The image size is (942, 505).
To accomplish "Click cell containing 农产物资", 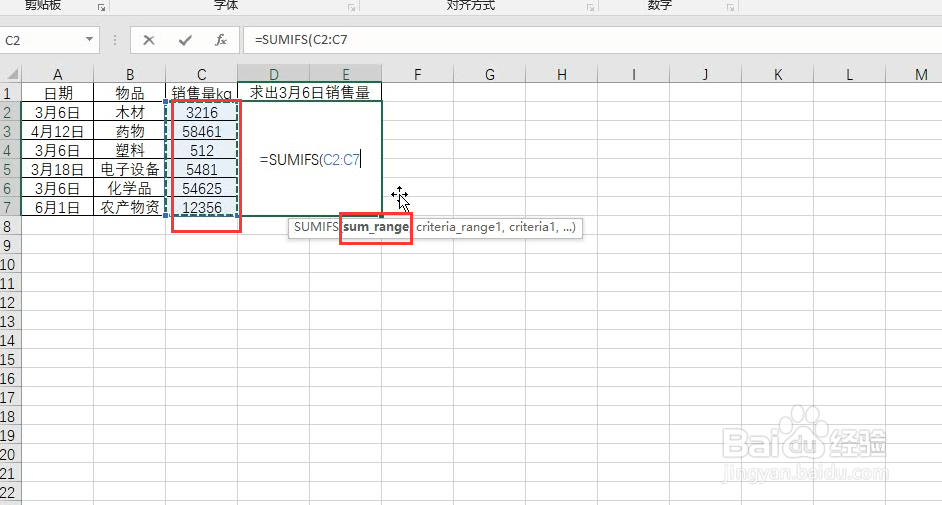I will [x=130, y=207].
